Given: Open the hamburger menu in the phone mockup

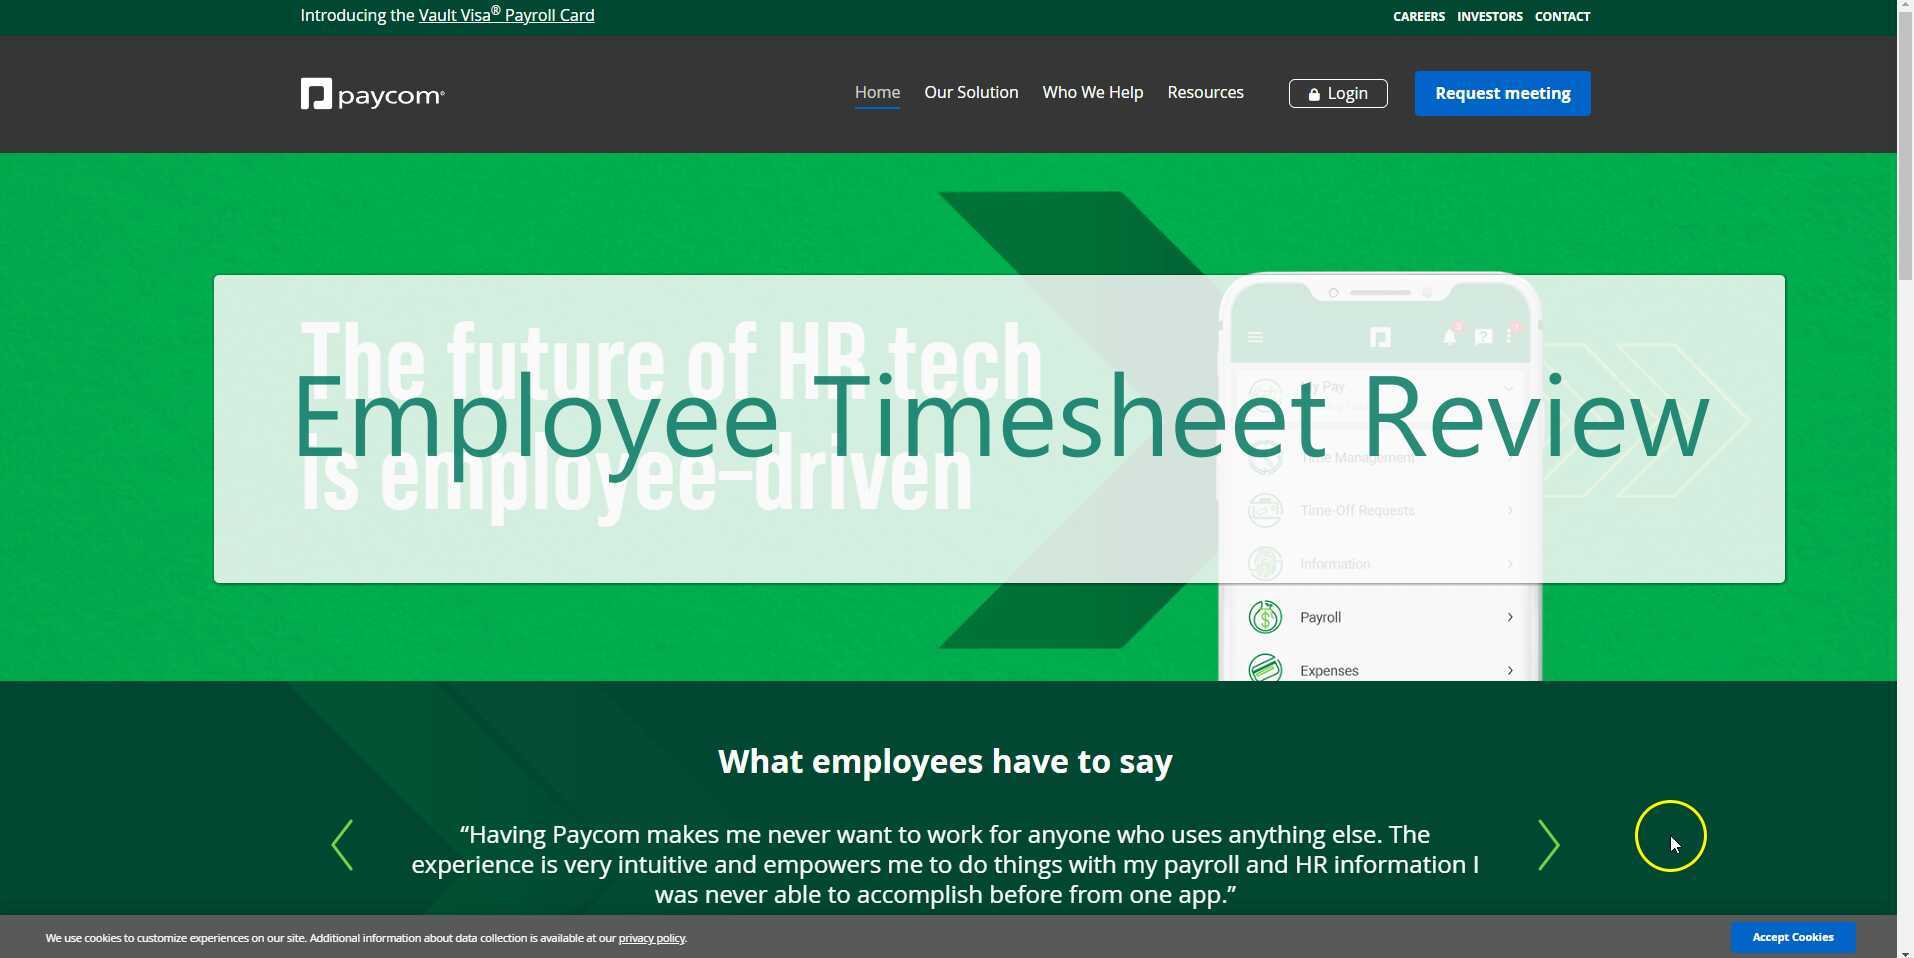Looking at the screenshot, I should (1255, 337).
